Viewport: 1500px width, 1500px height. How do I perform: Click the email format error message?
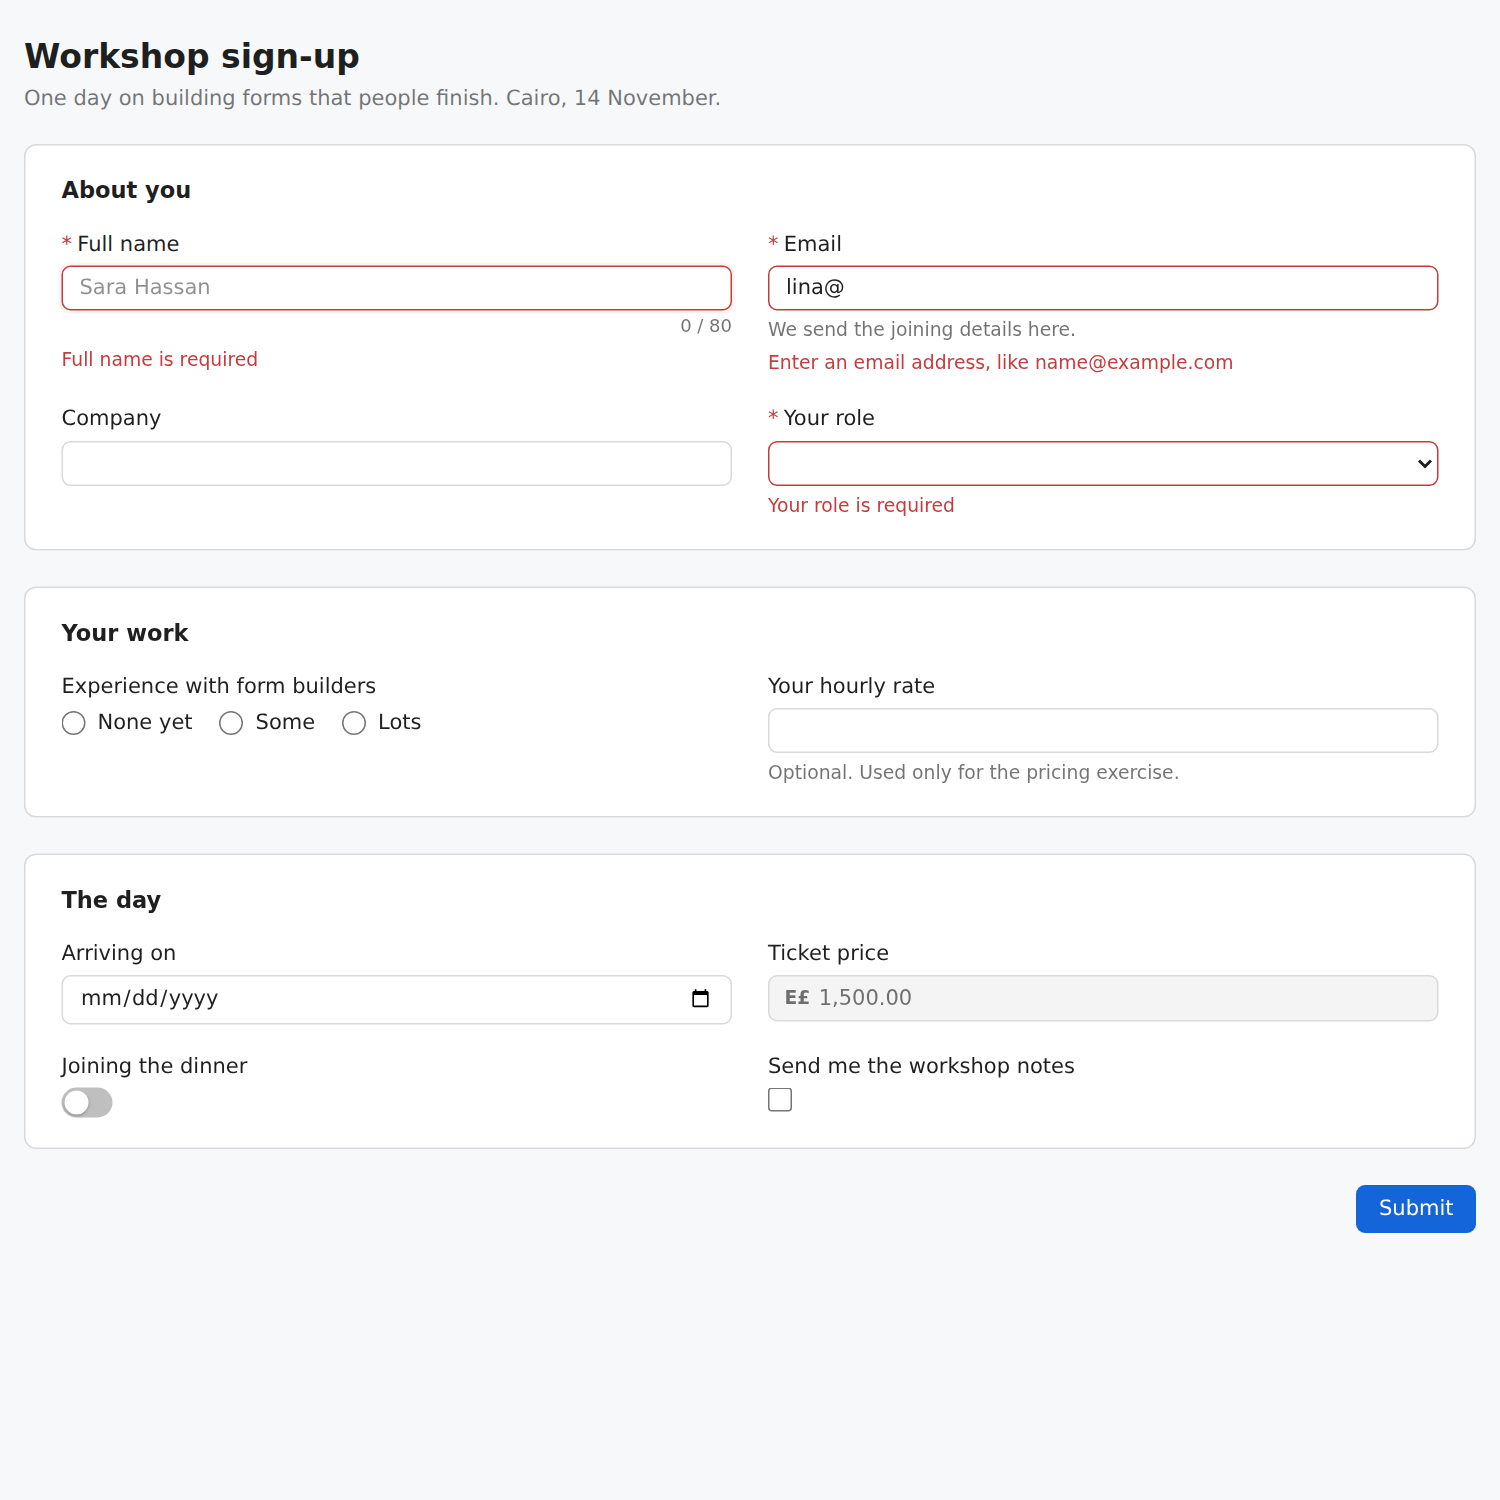pyautogui.click(x=1000, y=362)
